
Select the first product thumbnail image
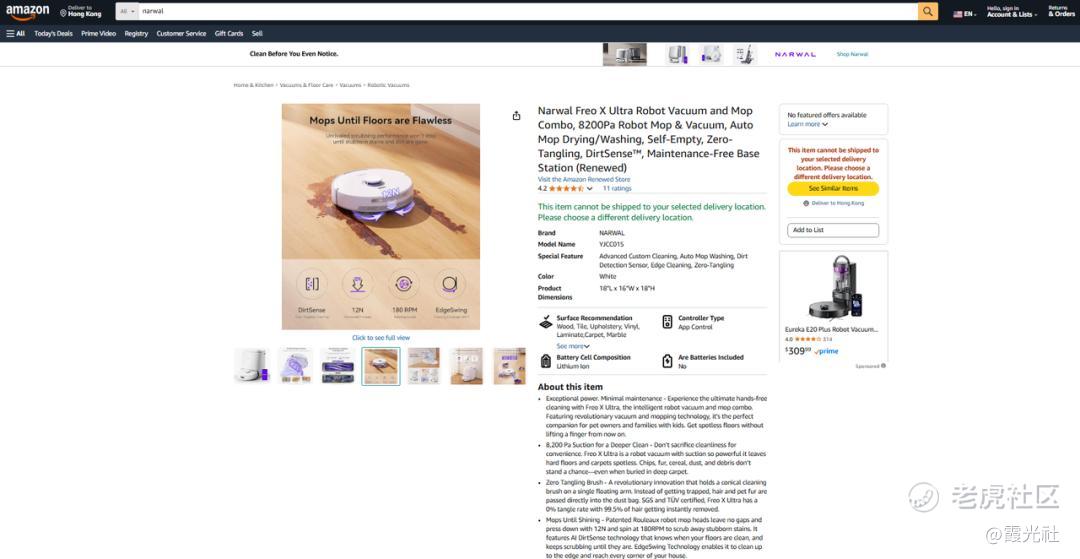pos(251,366)
